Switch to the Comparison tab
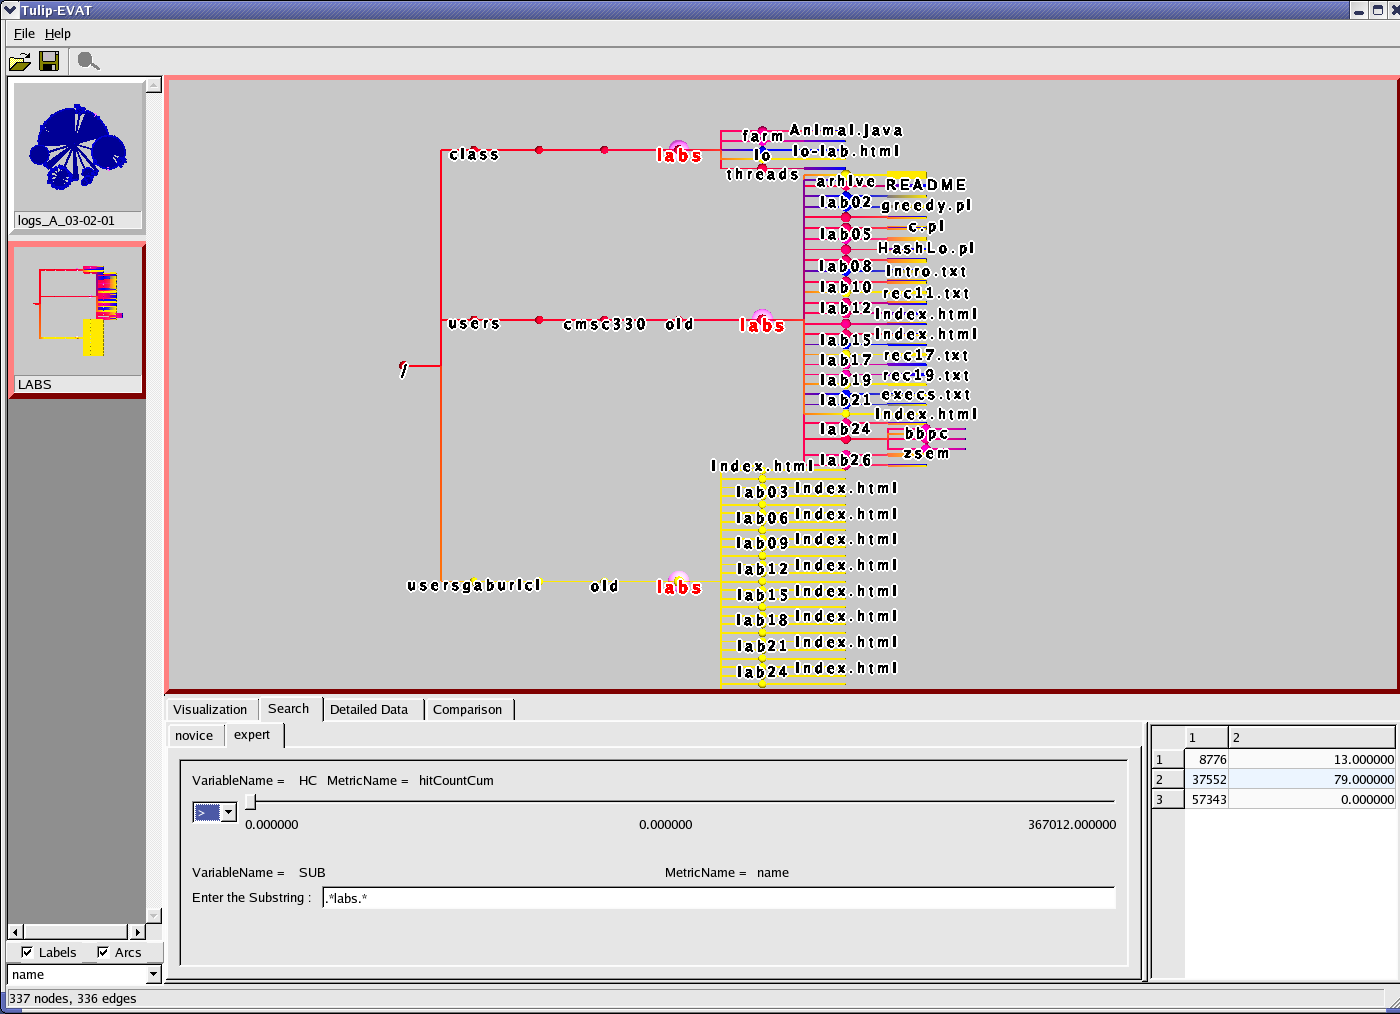1400x1014 pixels. tap(467, 710)
